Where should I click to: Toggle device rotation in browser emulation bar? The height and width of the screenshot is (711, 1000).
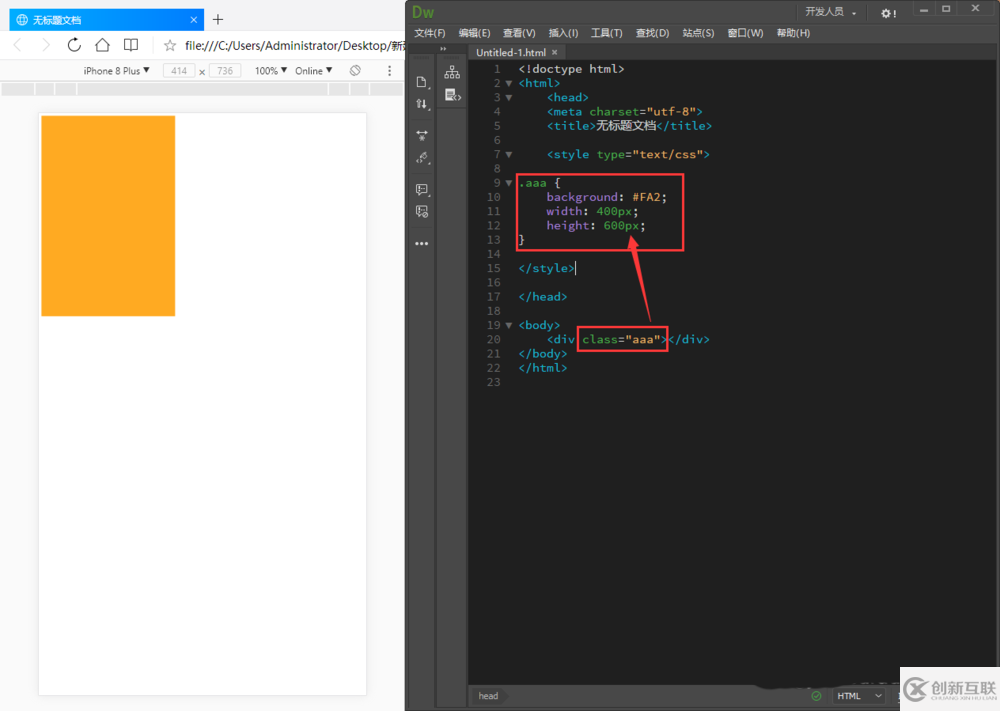click(355, 71)
